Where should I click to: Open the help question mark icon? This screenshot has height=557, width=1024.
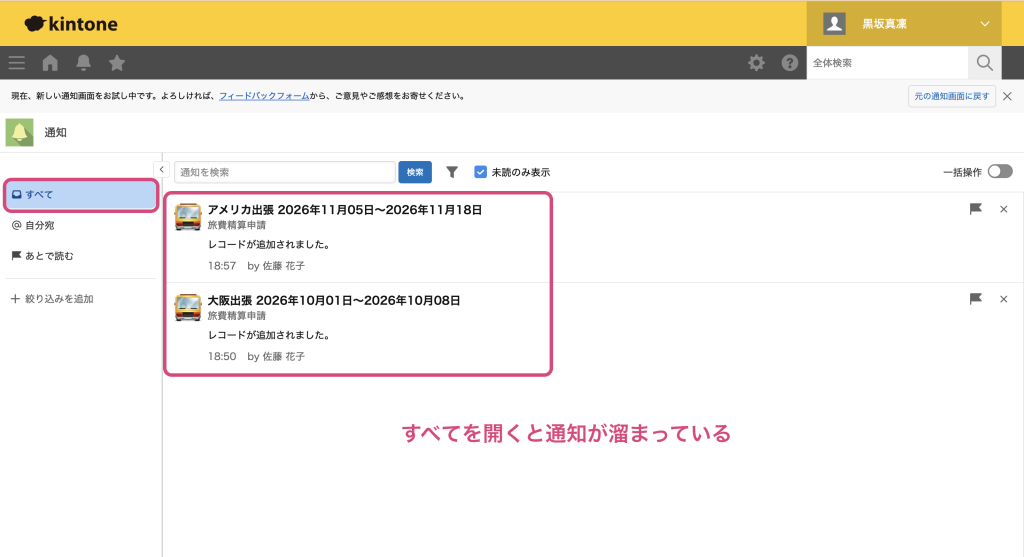point(790,63)
